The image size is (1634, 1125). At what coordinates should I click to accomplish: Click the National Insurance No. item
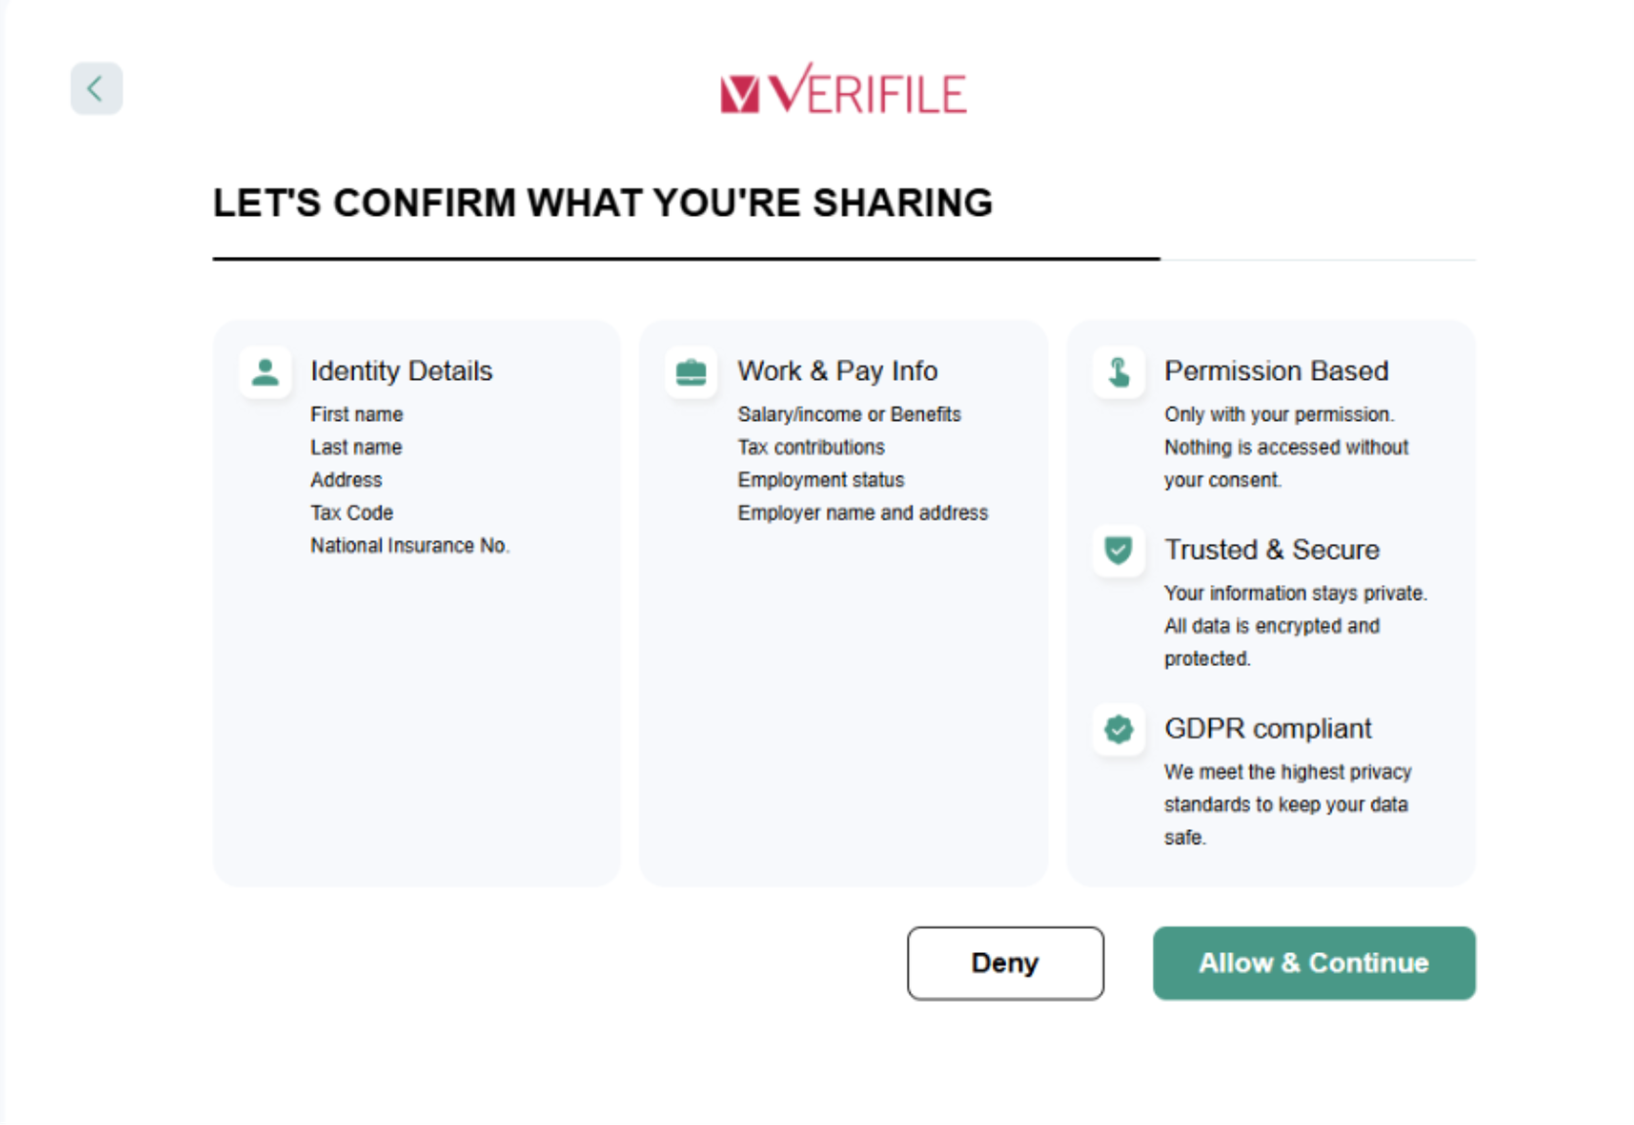[x=409, y=546]
